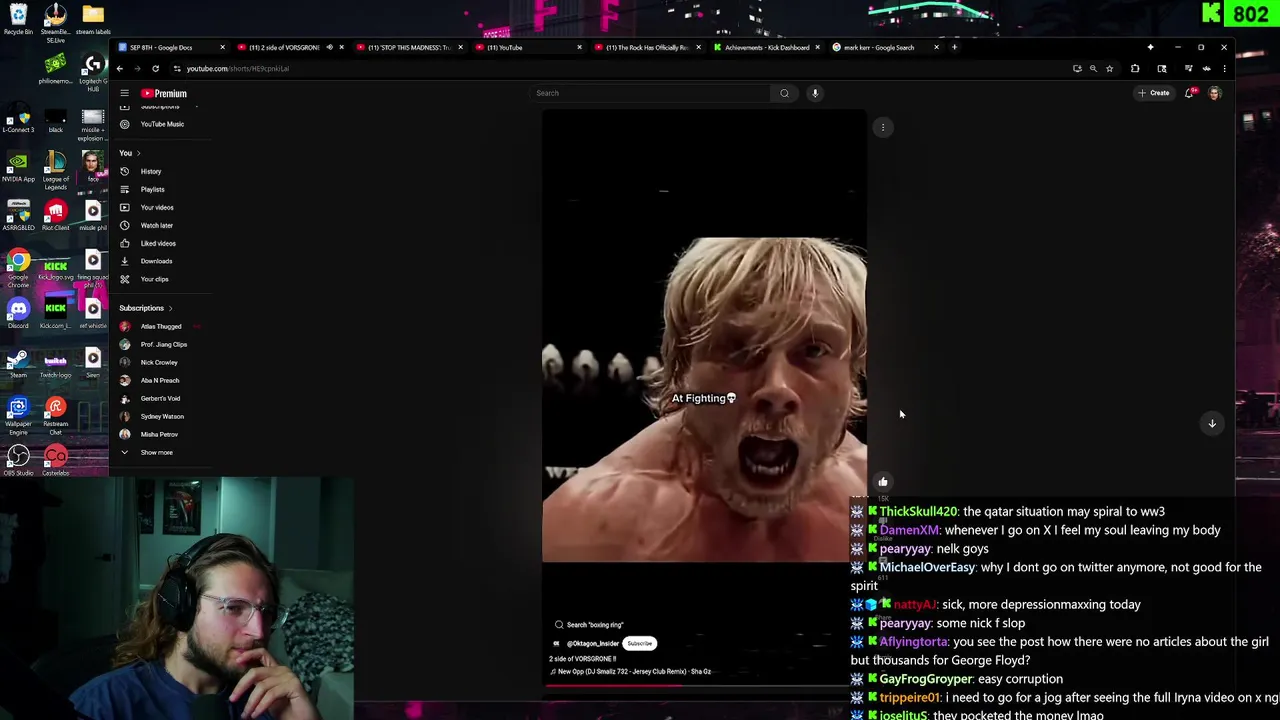This screenshot has height=720, width=1280.
Task: Click the browser address bar URL
Action: point(237,69)
